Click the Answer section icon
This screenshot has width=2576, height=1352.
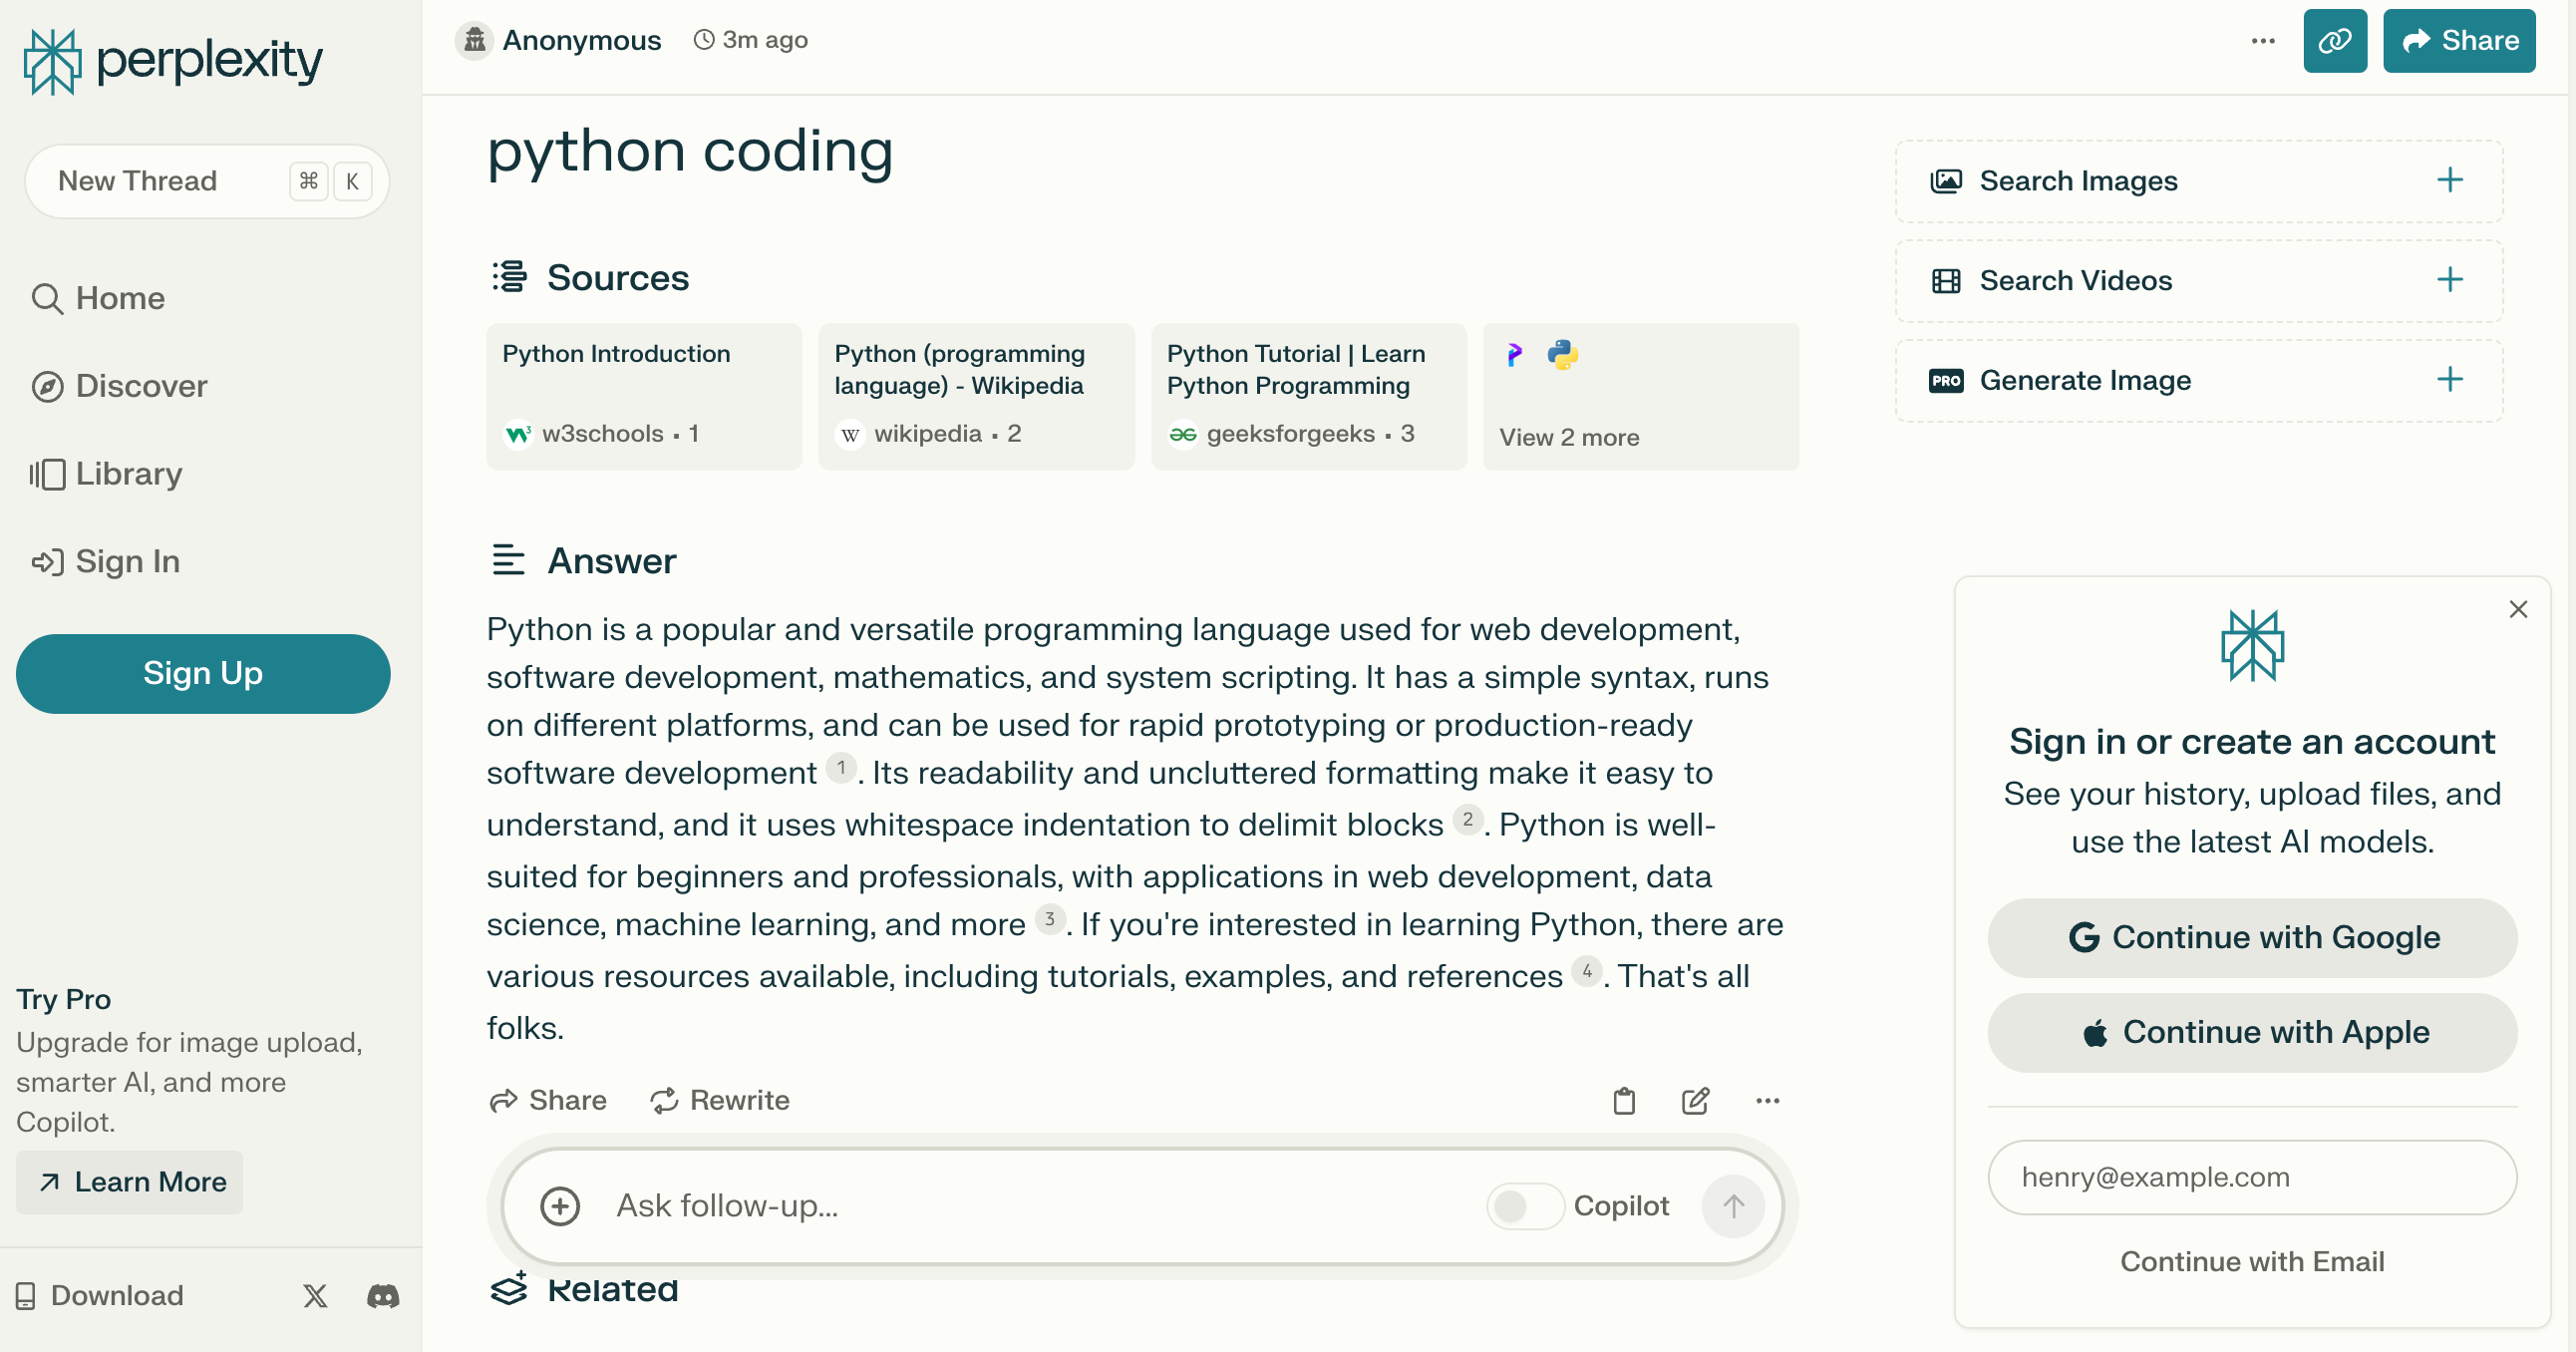point(508,560)
